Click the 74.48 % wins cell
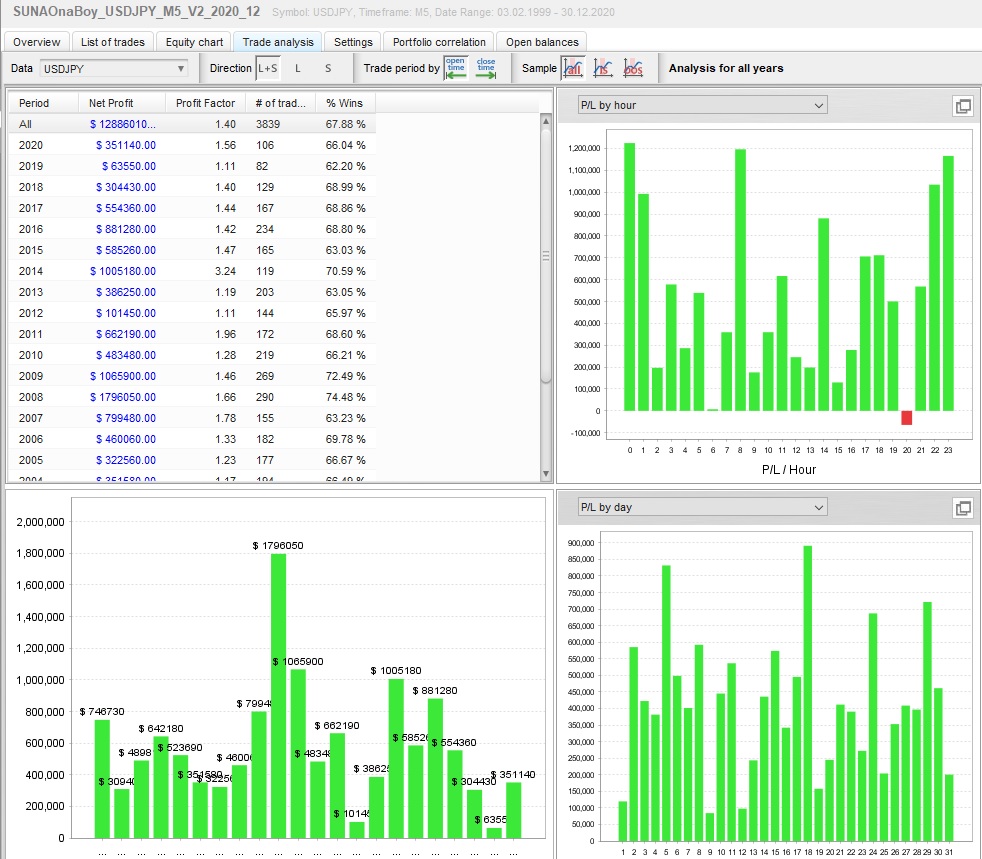The height and width of the screenshot is (859, 982). pos(345,397)
